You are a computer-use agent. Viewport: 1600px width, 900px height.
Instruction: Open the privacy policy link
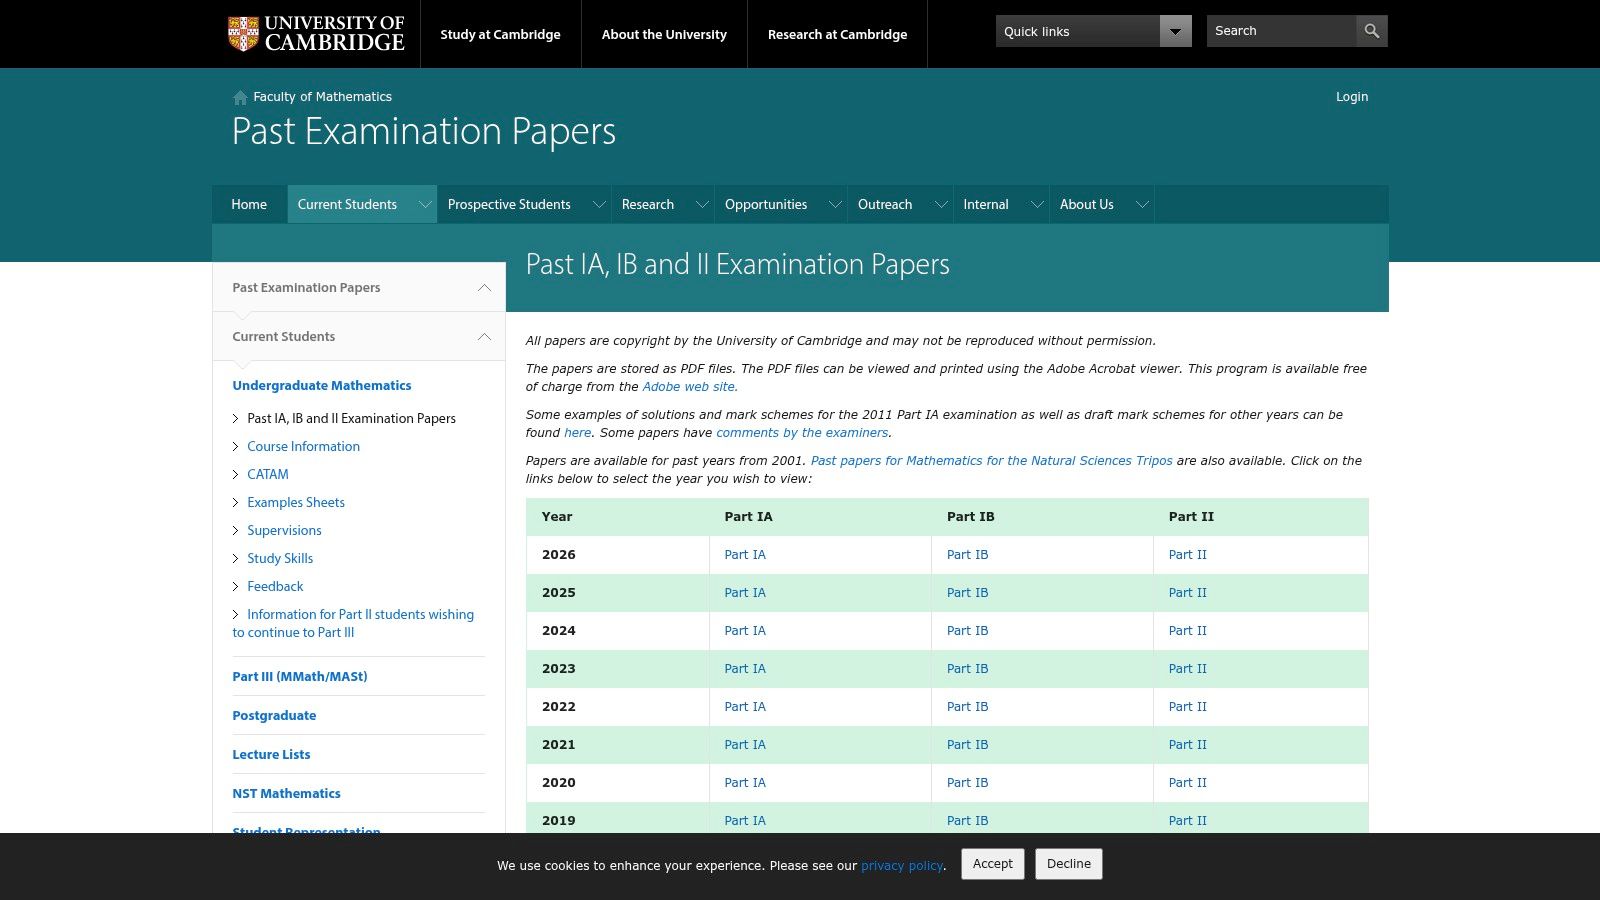click(x=902, y=866)
